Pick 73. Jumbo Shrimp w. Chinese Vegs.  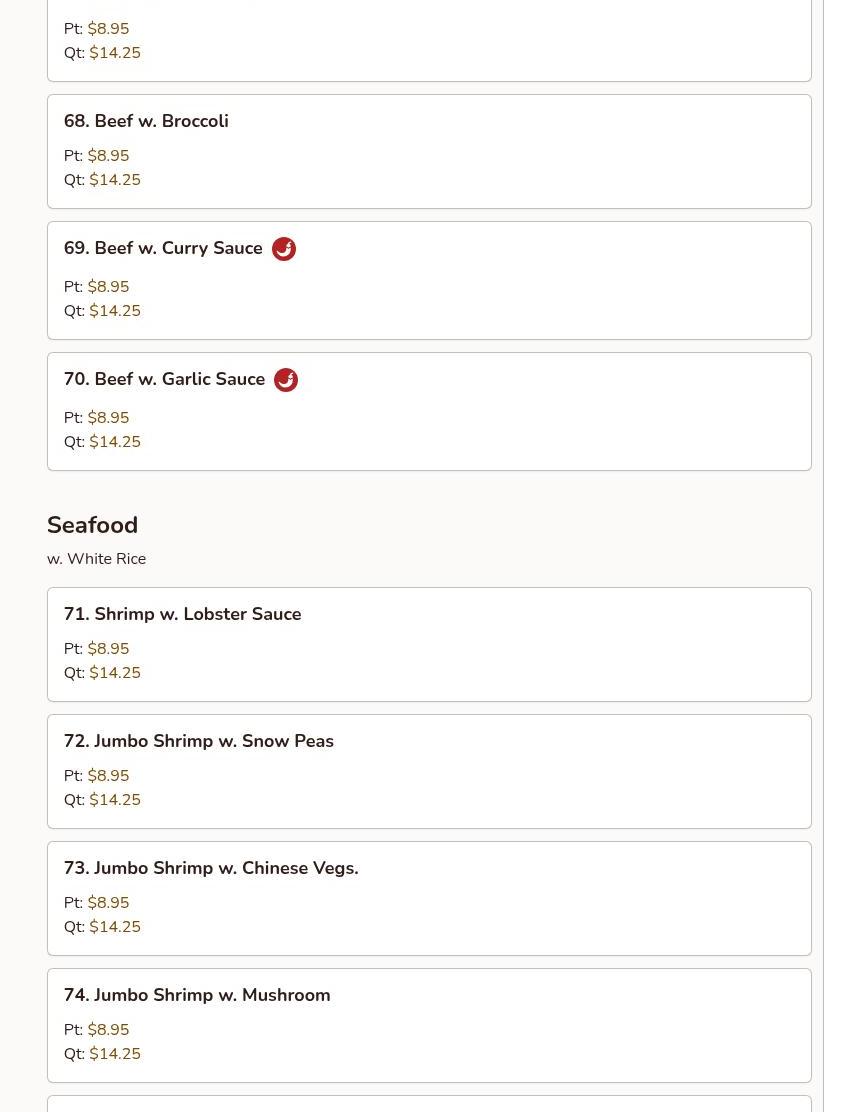[429, 899]
